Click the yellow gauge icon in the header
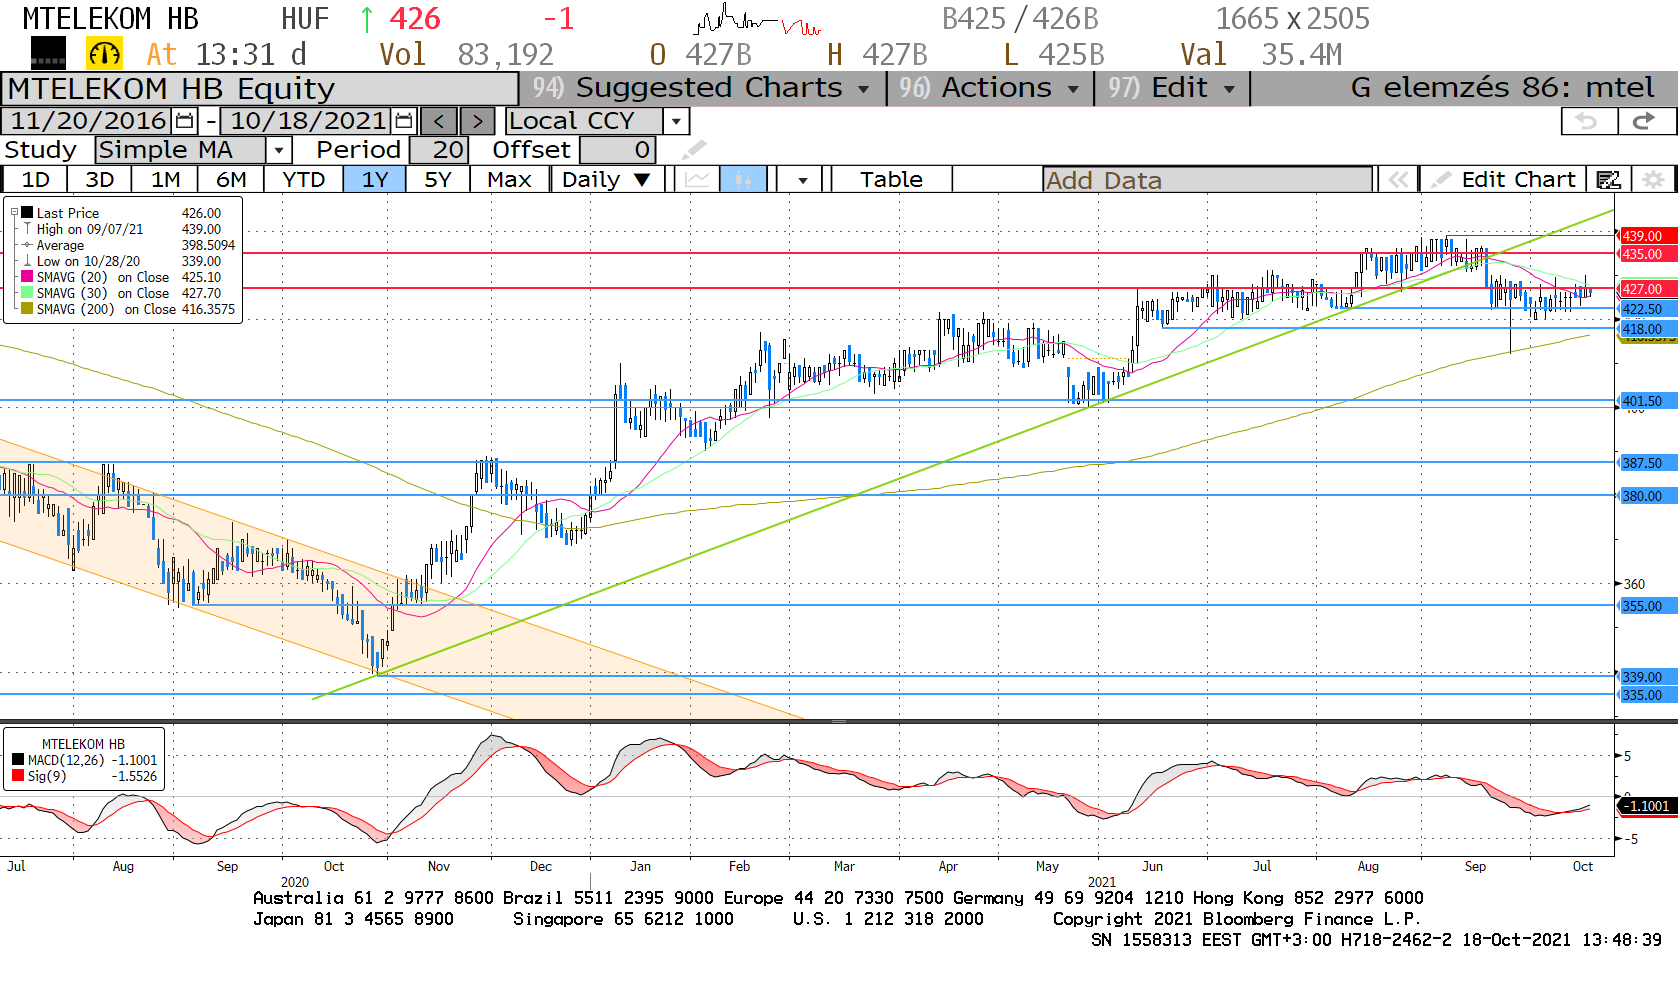Viewport: 1678px width, 983px height. (x=105, y=53)
